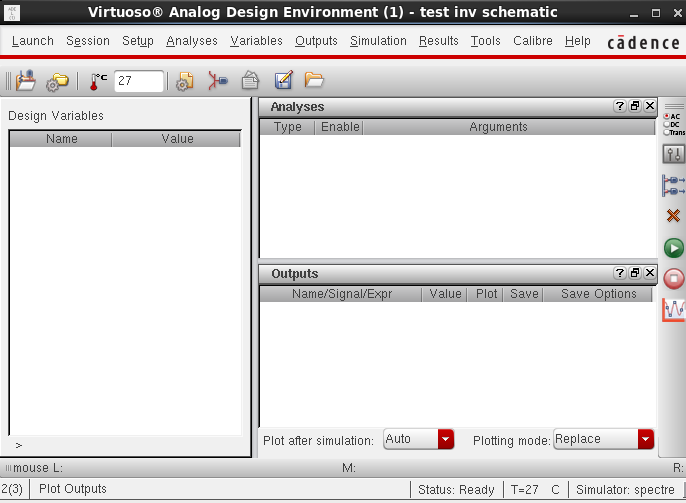This screenshot has width=686, height=503.
Task: Click the Simulator: spectre status text
Action: pyautogui.click(x=625, y=489)
